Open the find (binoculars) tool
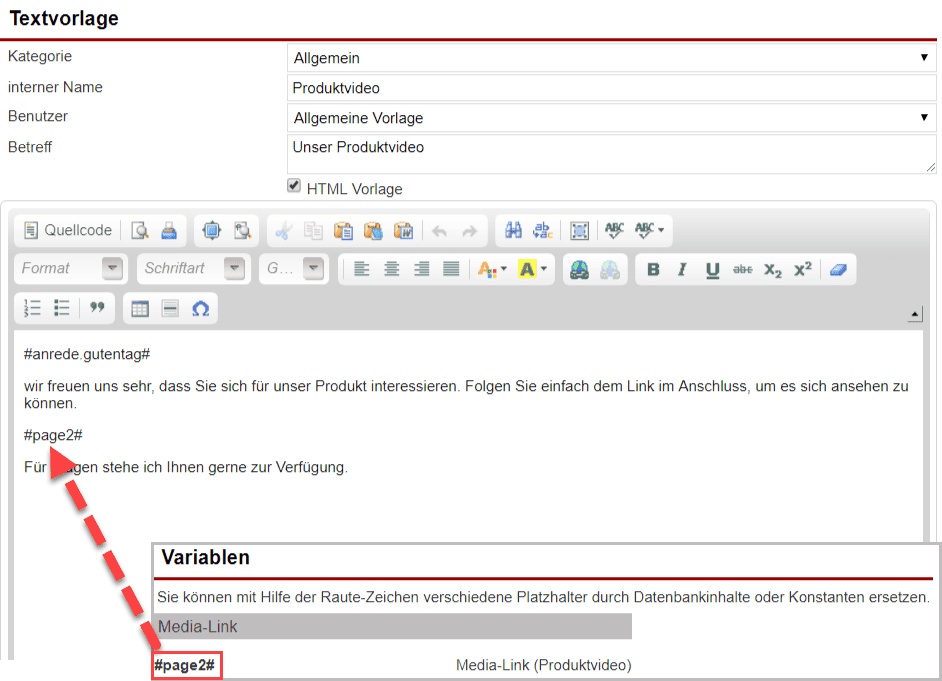 513,230
